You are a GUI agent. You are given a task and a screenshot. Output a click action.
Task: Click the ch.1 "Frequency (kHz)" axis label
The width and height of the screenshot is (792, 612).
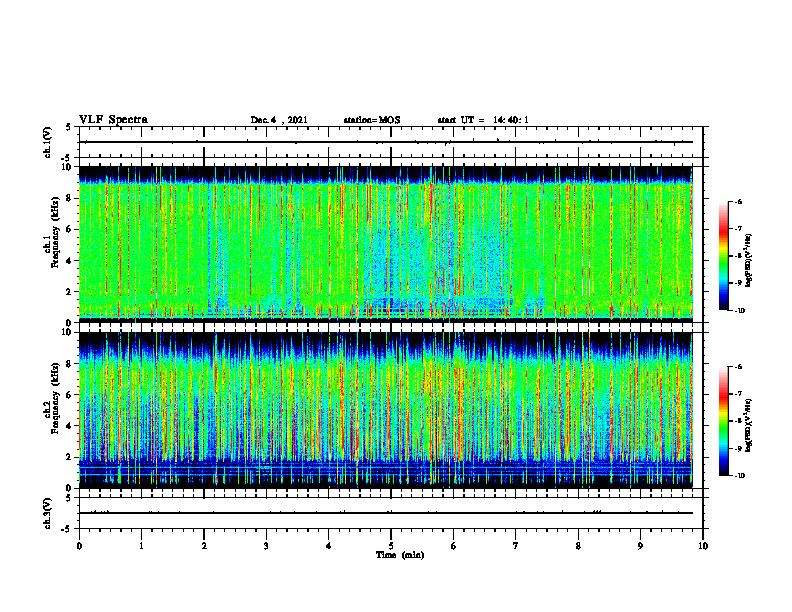tap(55, 232)
